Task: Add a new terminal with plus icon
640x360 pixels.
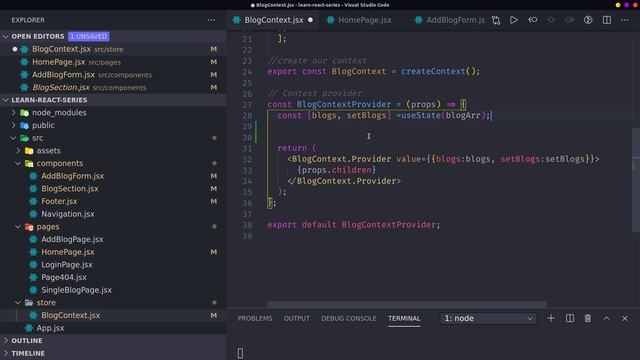Action: pos(551,318)
